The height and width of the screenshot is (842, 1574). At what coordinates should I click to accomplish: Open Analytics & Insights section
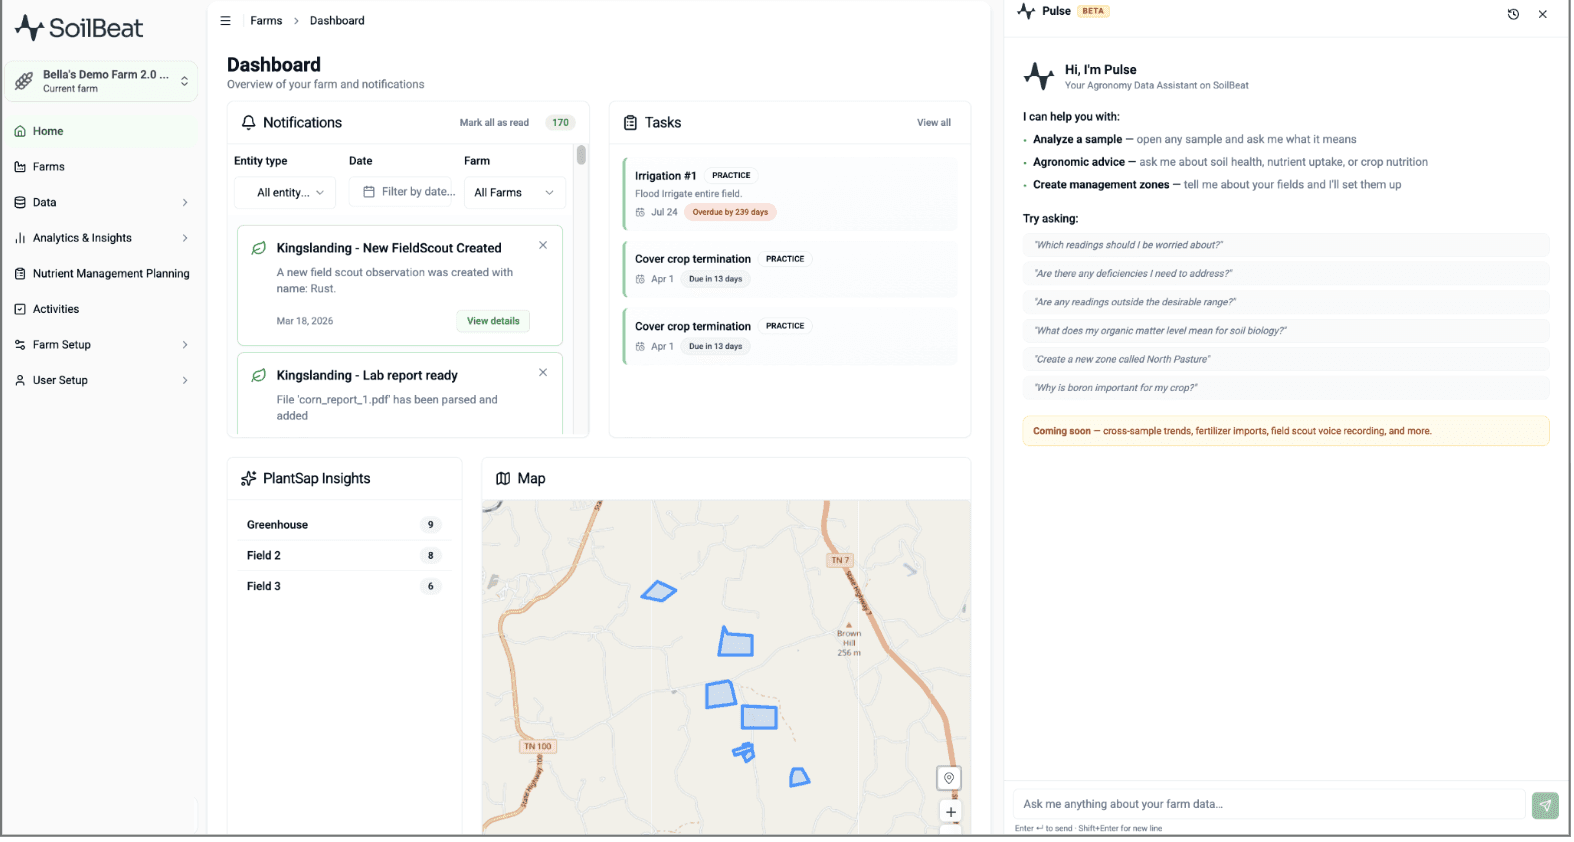[101, 238]
